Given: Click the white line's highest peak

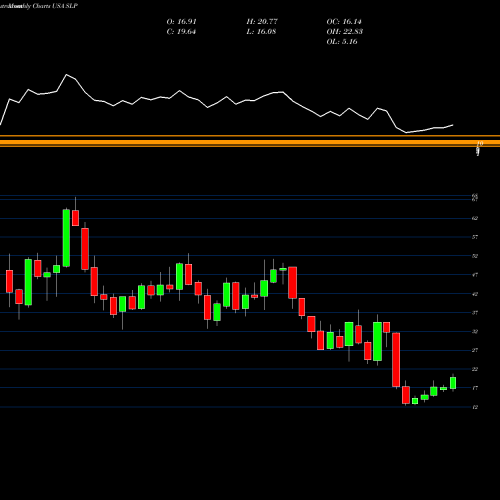Looking at the screenshot, I should point(66,75).
